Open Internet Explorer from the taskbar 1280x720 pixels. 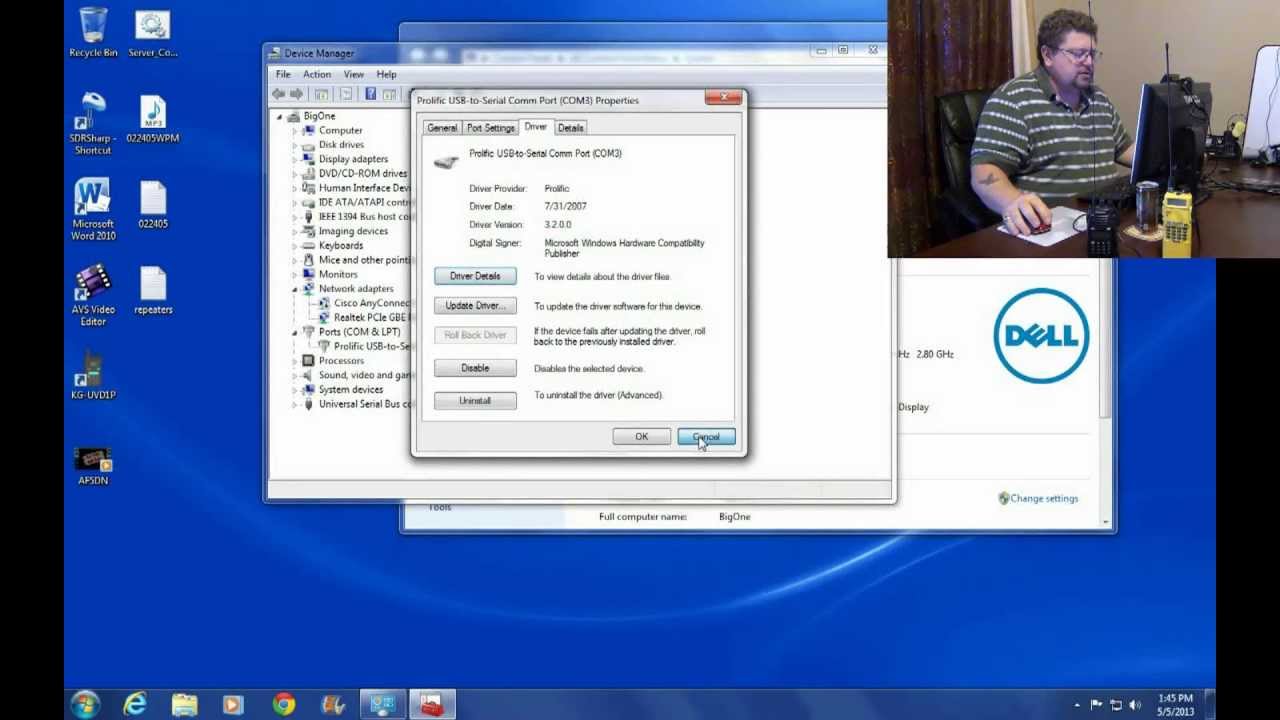(134, 705)
